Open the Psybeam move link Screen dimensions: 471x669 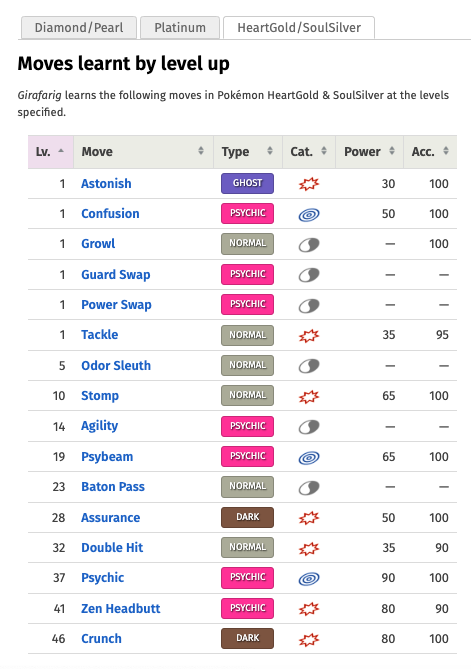pyautogui.click(x=107, y=457)
